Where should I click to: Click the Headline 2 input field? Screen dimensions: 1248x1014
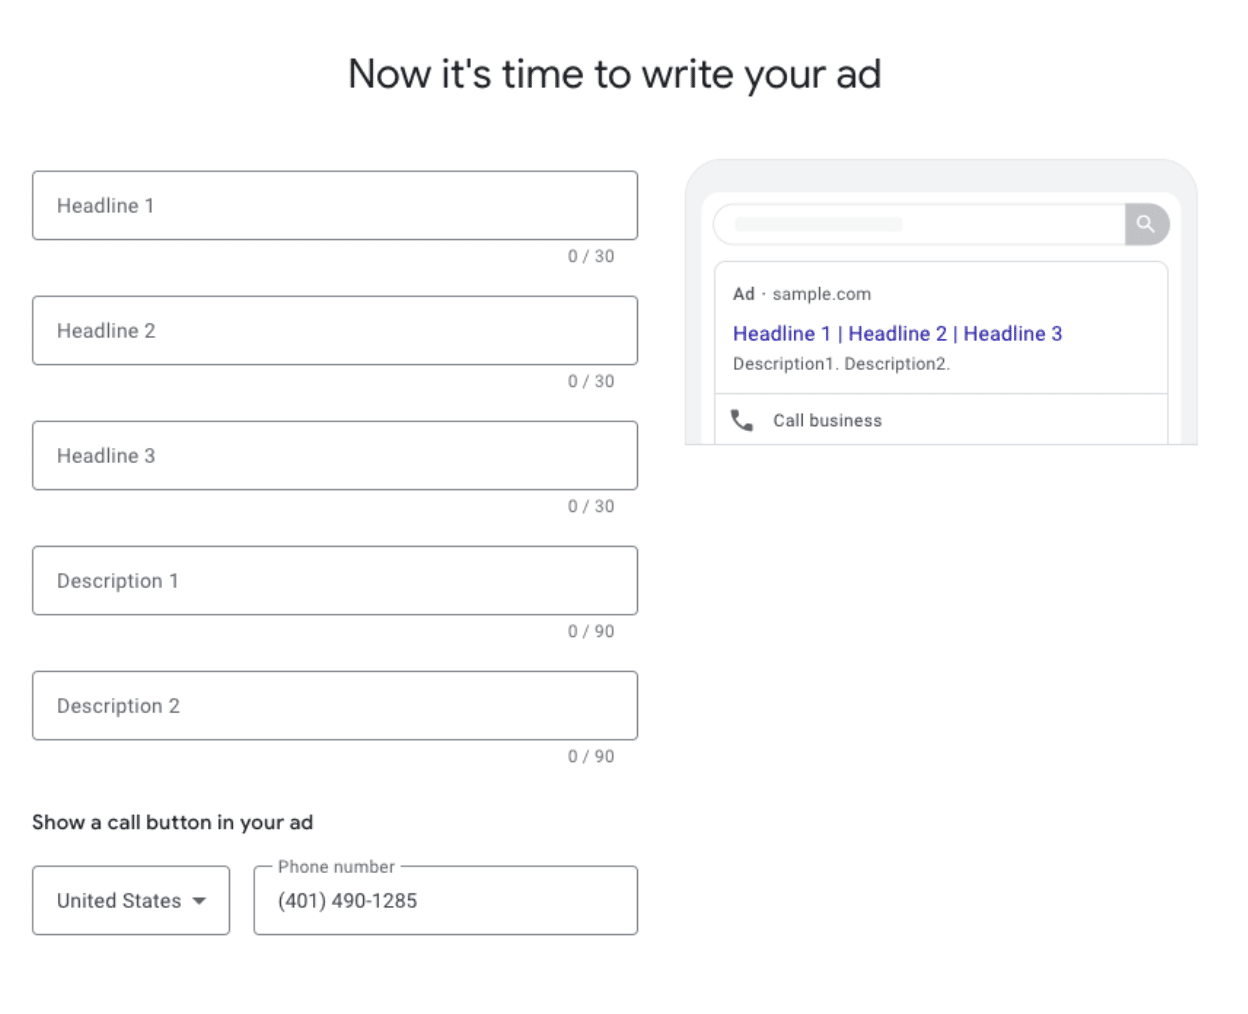(x=335, y=330)
